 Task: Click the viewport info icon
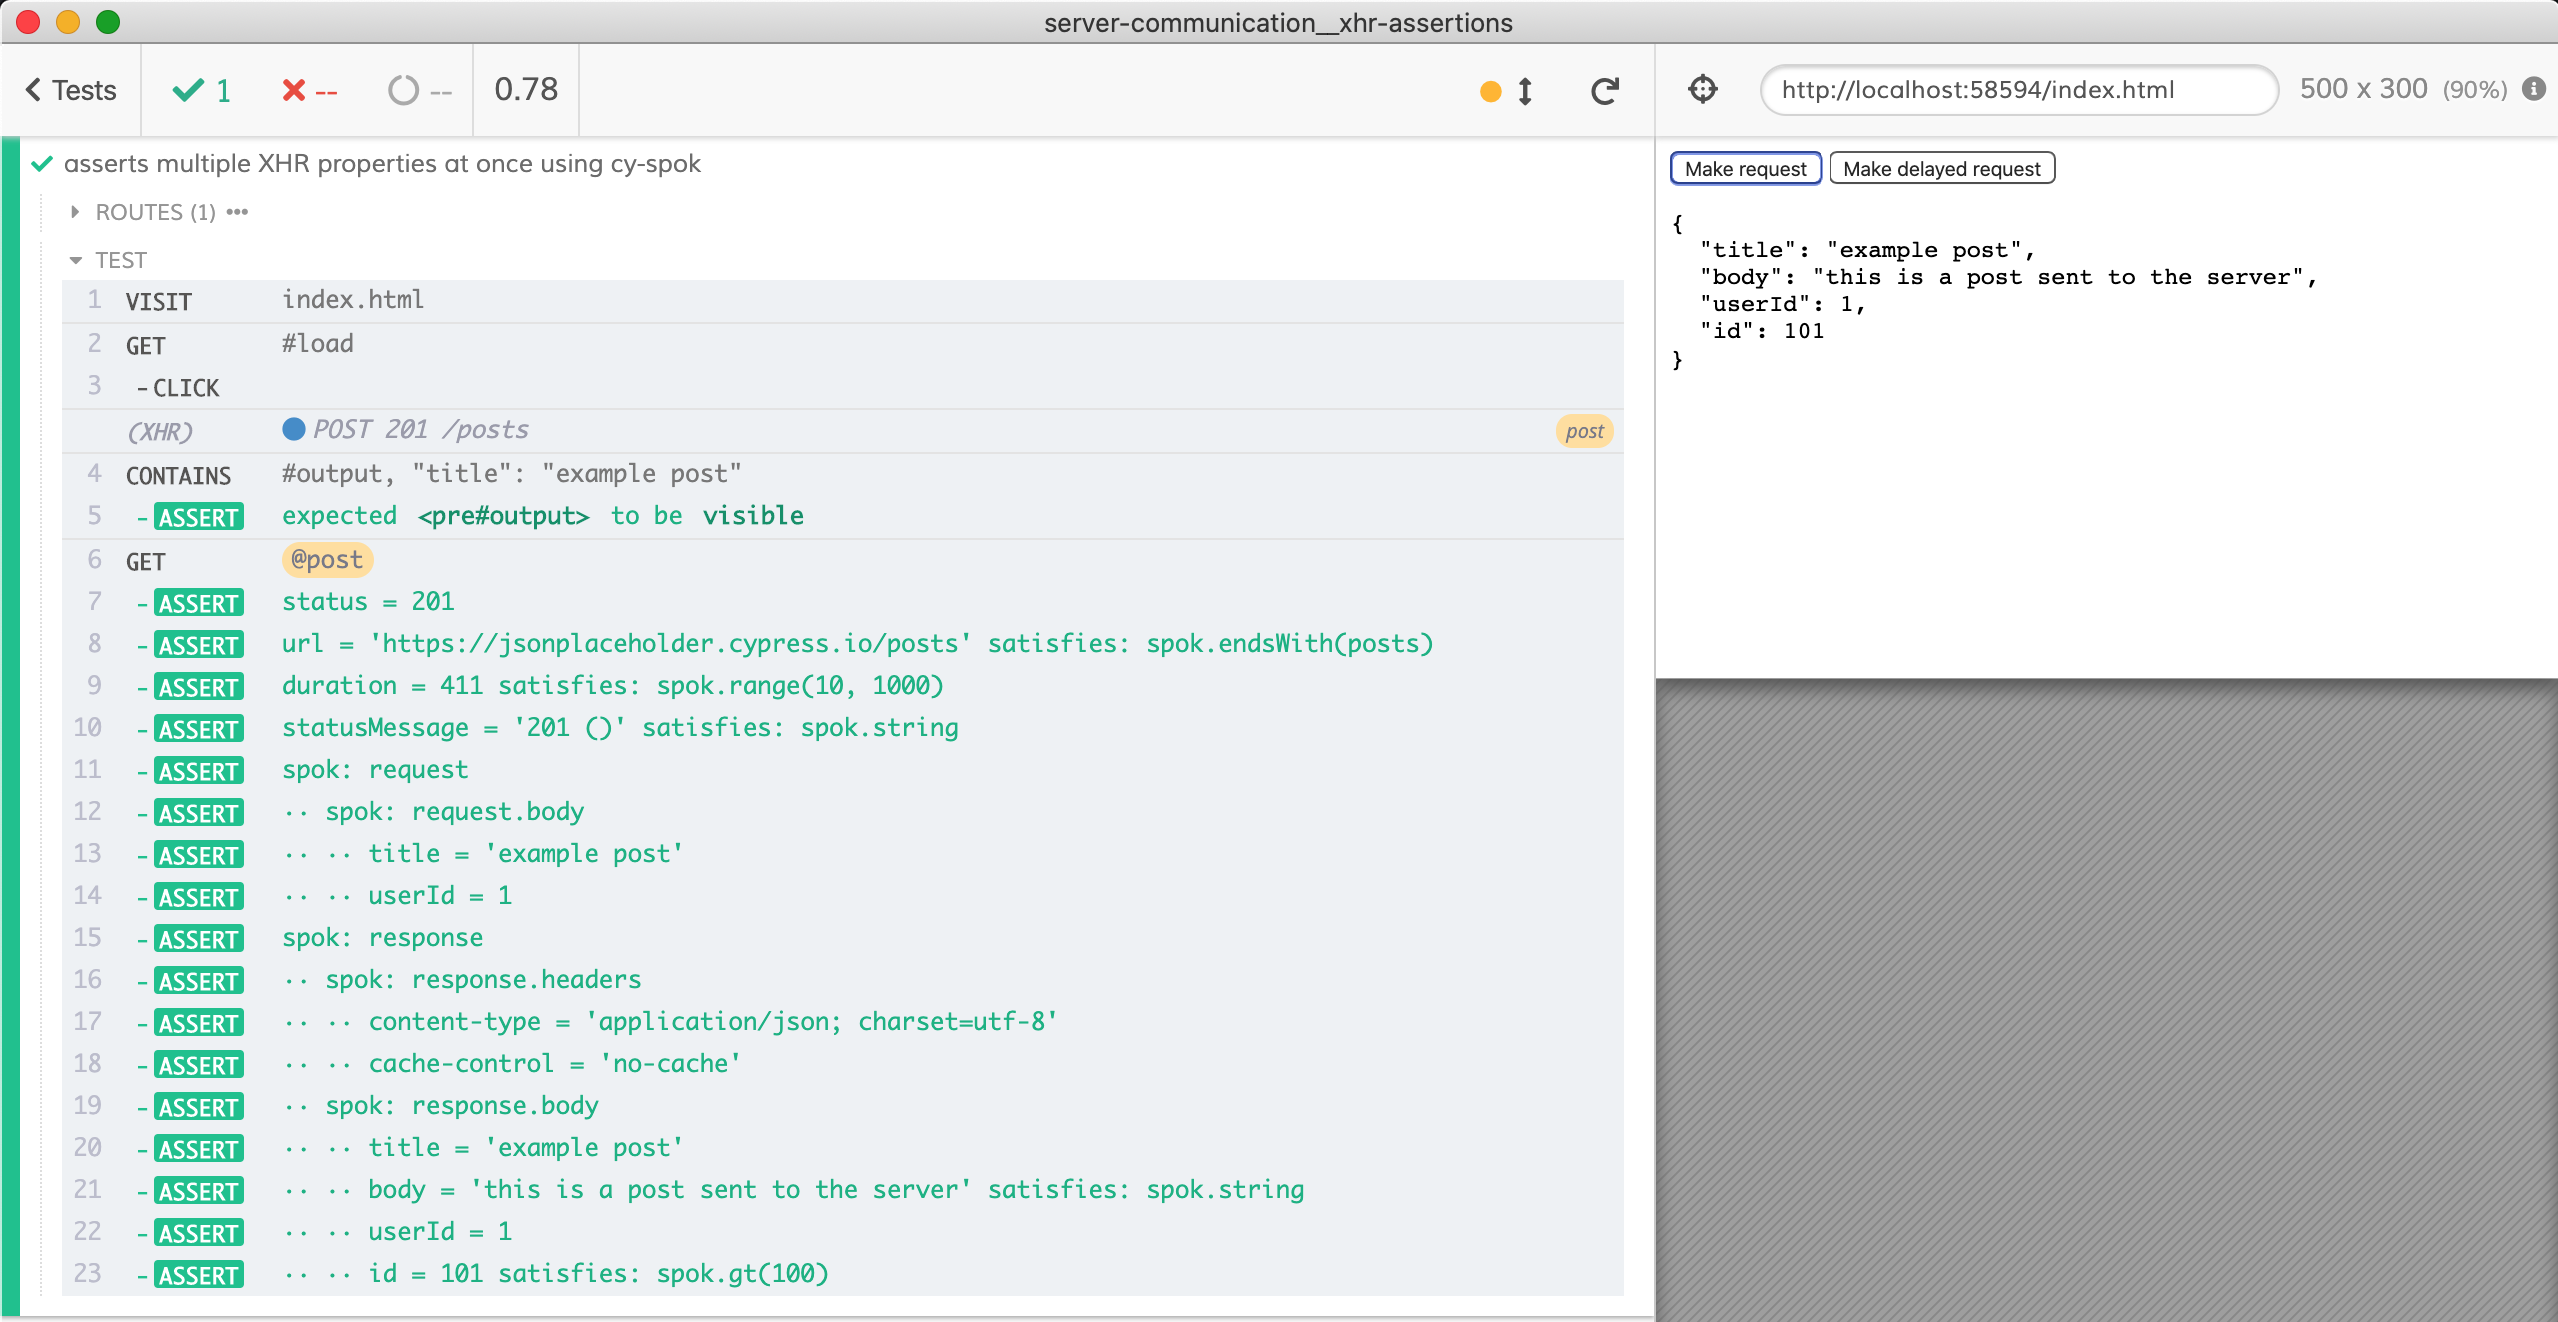[x=2534, y=89]
